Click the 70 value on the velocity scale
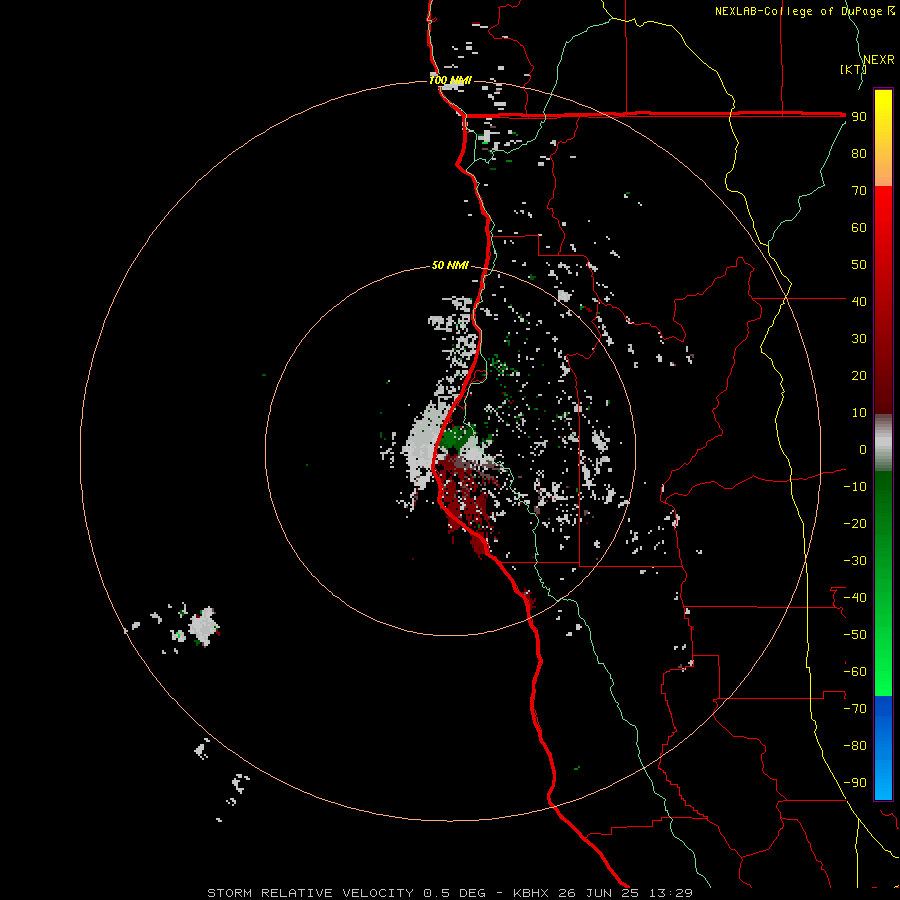The image size is (900, 900). click(x=859, y=191)
